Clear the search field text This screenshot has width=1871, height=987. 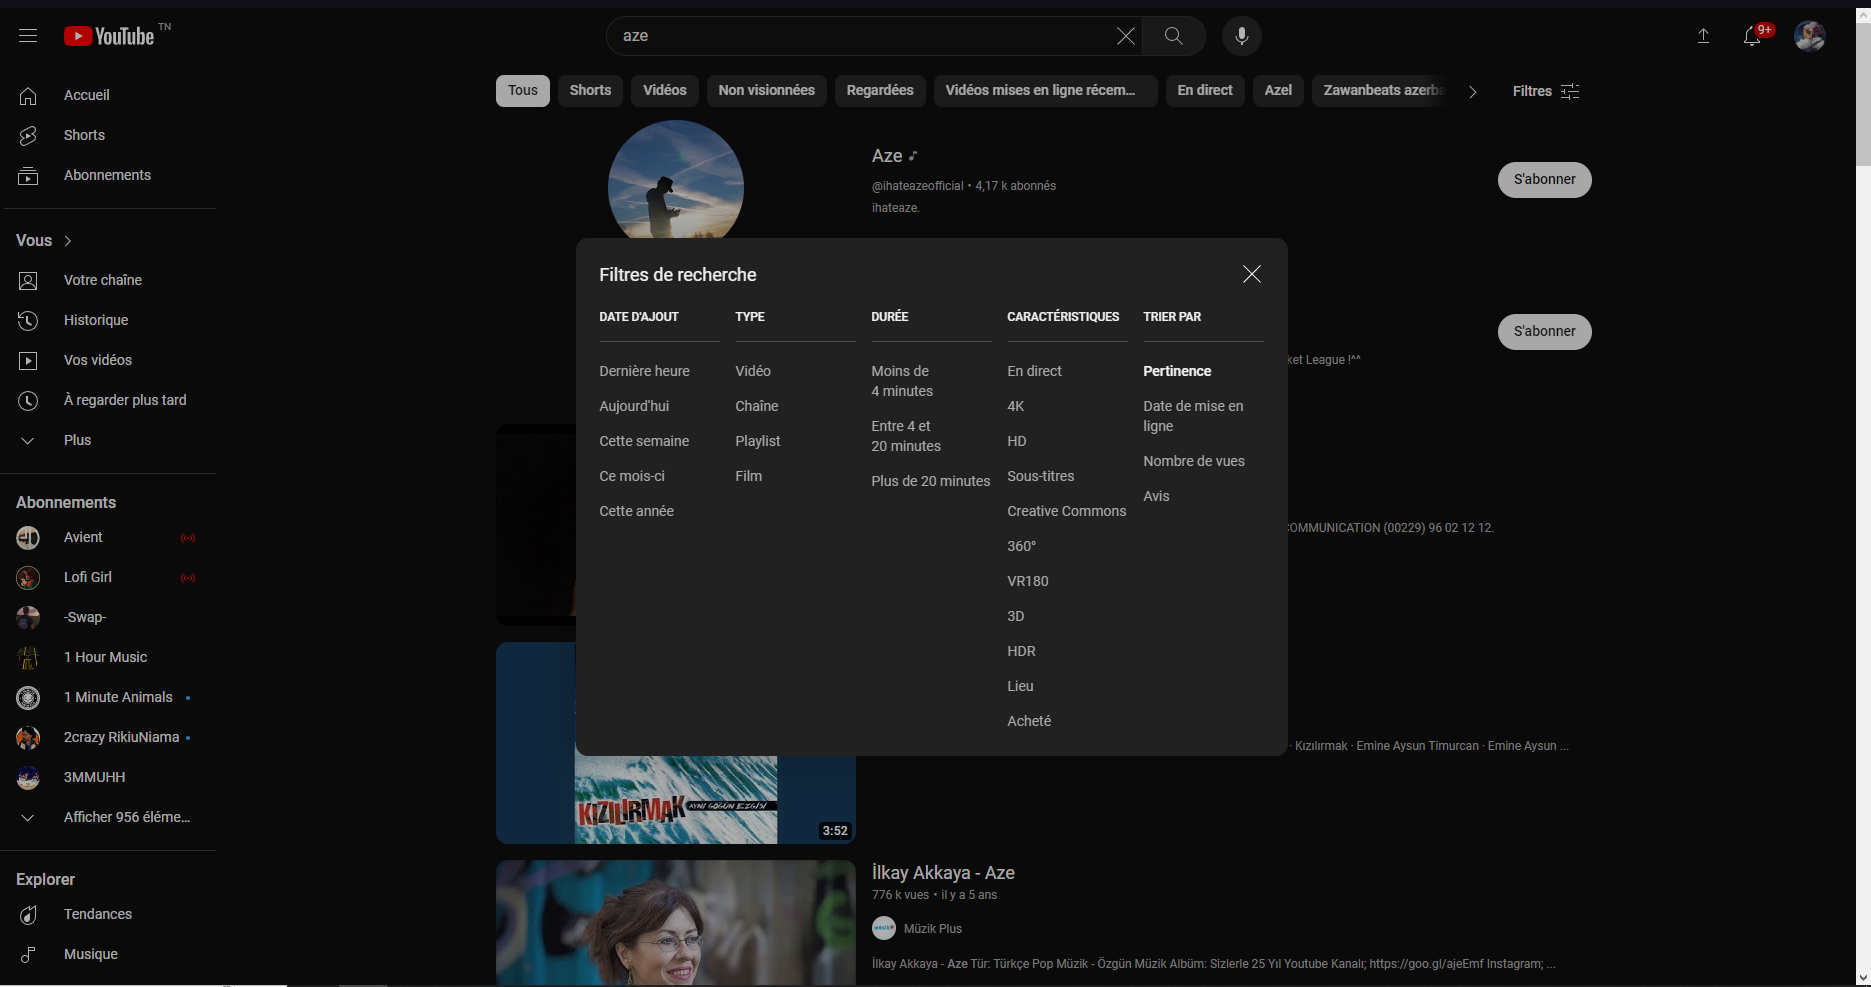pos(1125,36)
